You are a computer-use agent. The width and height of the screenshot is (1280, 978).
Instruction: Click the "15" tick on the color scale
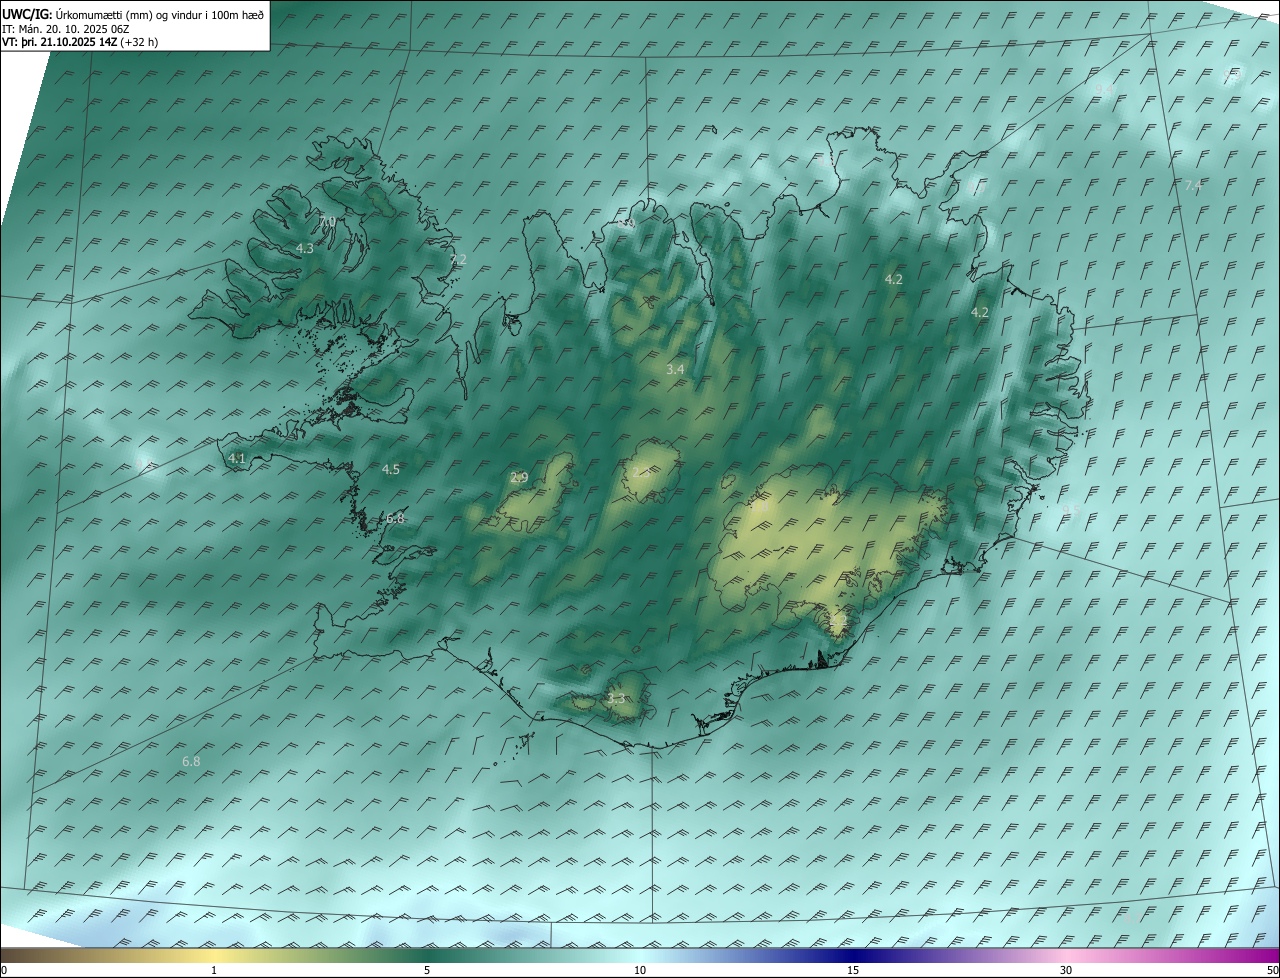[x=853, y=970]
